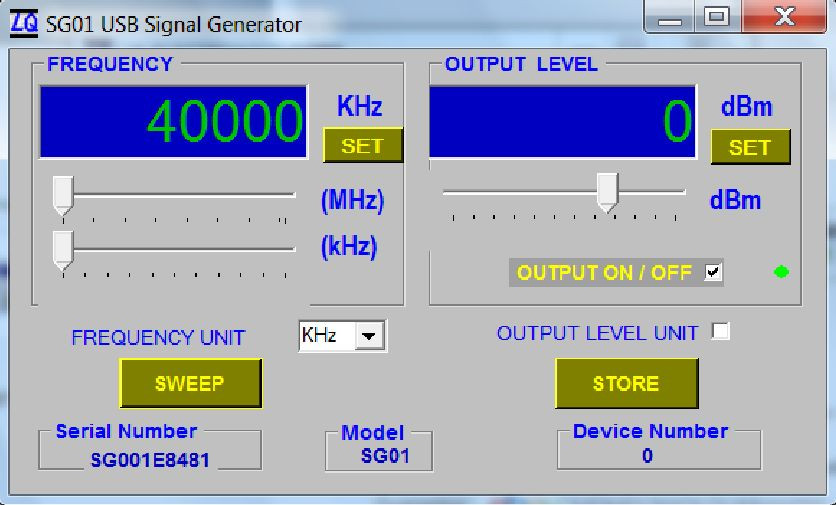Click the Model SG01 field
The height and width of the screenshot is (505, 836).
tap(379, 452)
